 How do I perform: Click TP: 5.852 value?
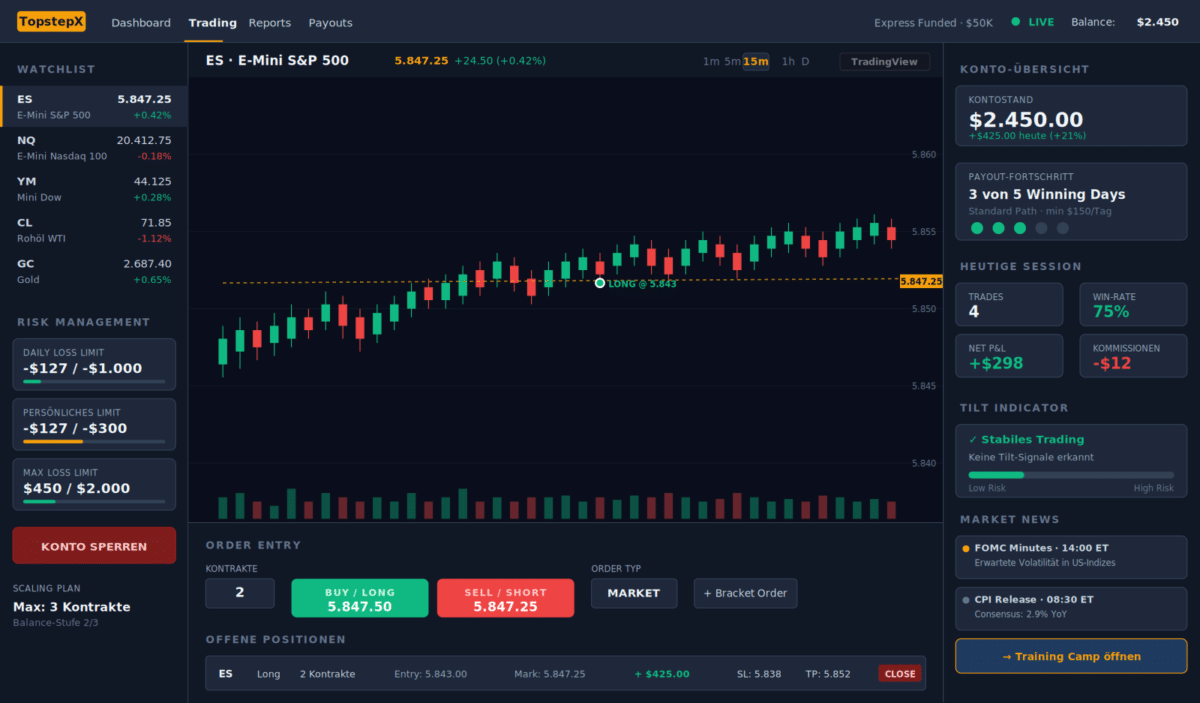click(828, 674)
